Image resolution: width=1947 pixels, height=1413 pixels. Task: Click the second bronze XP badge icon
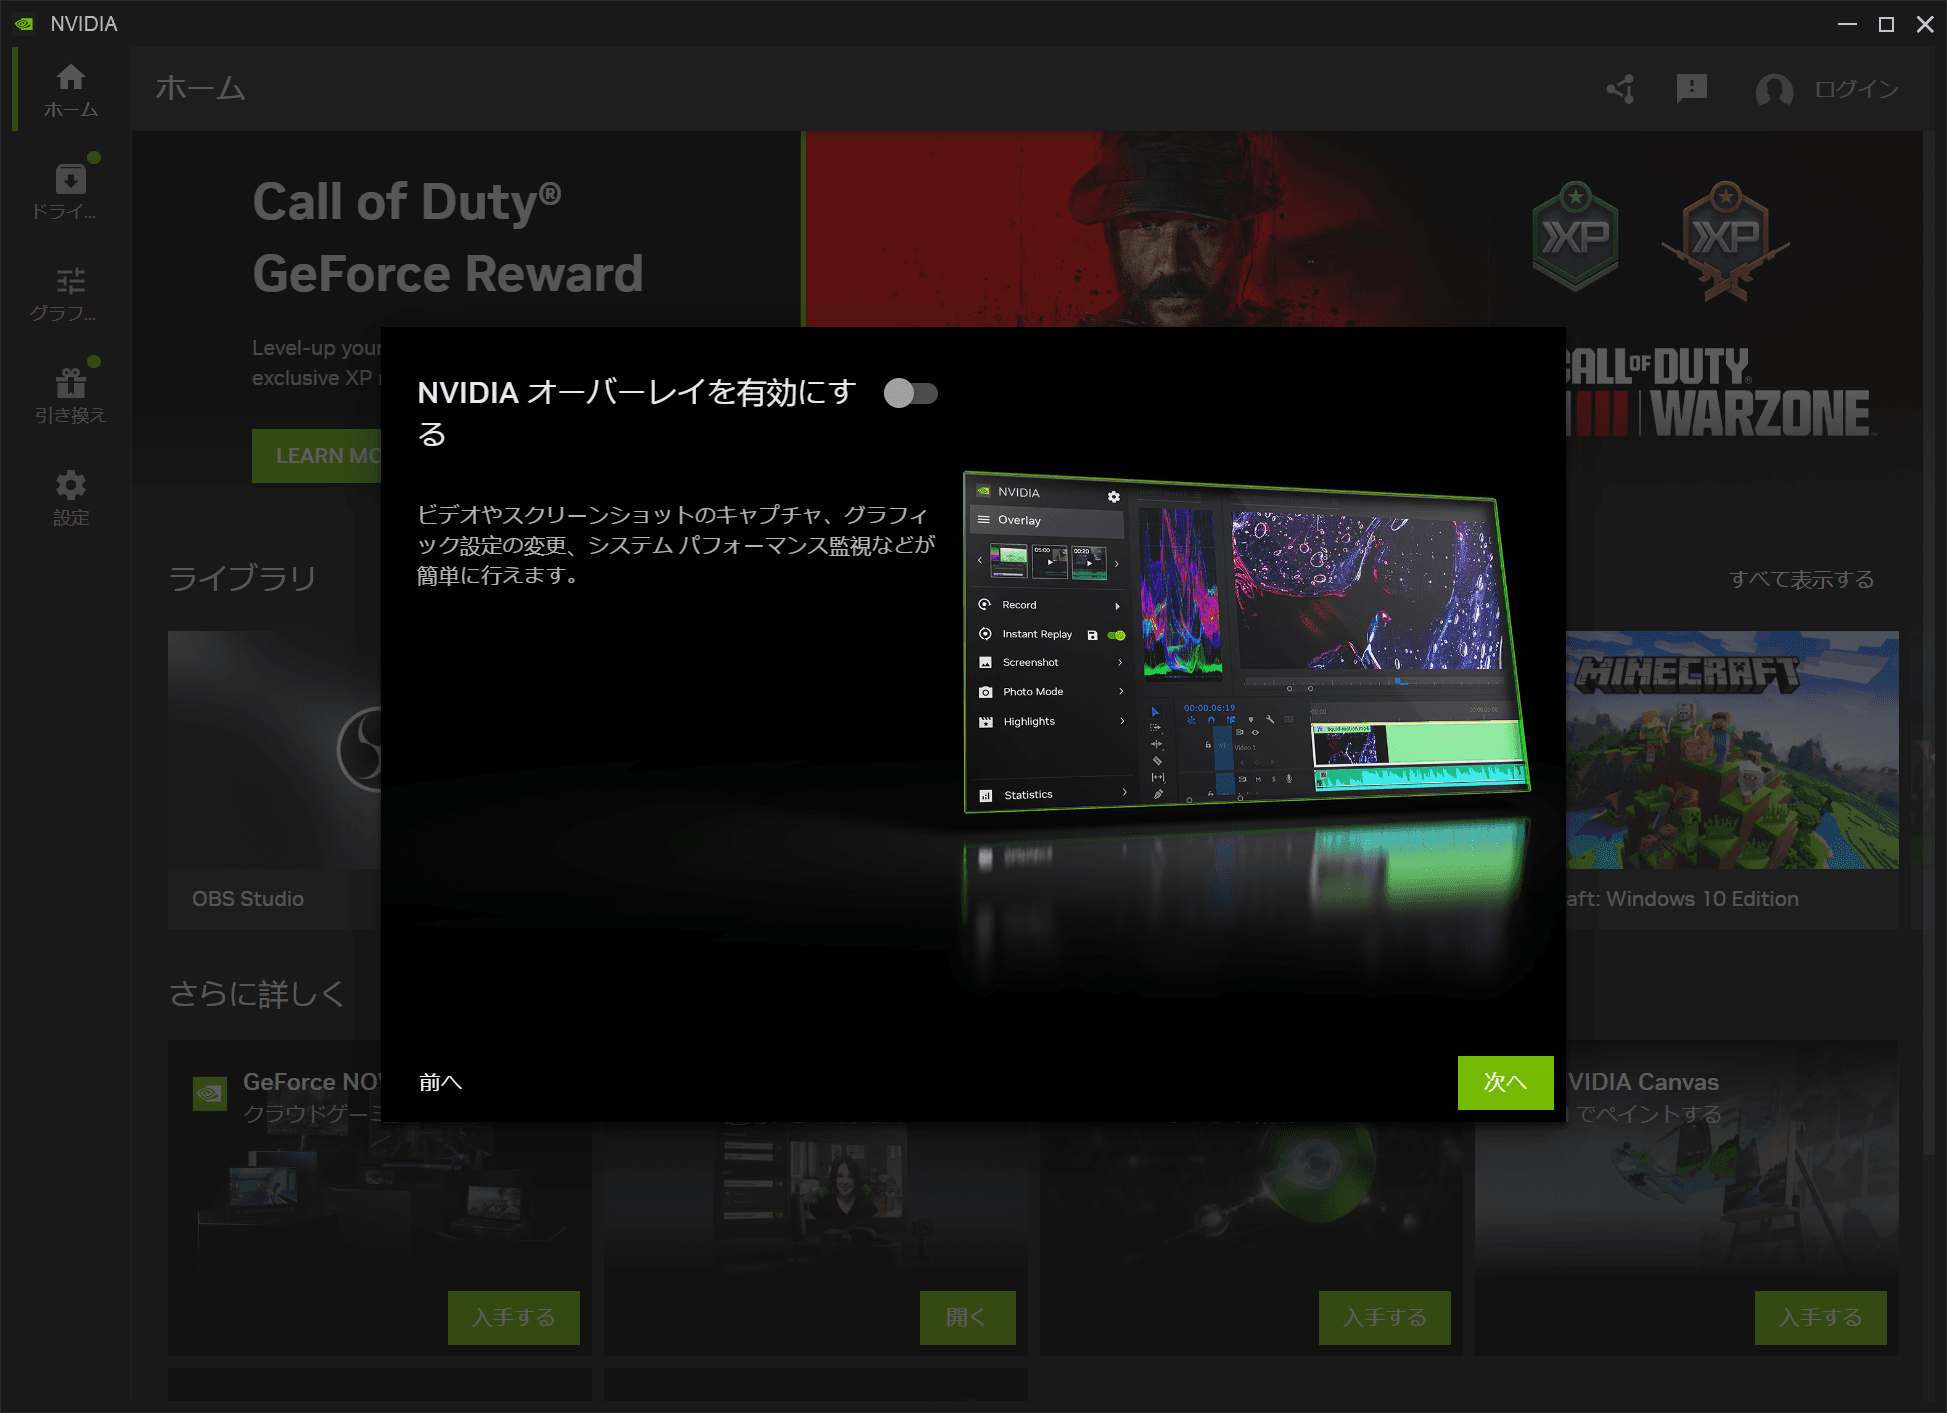1725,241
